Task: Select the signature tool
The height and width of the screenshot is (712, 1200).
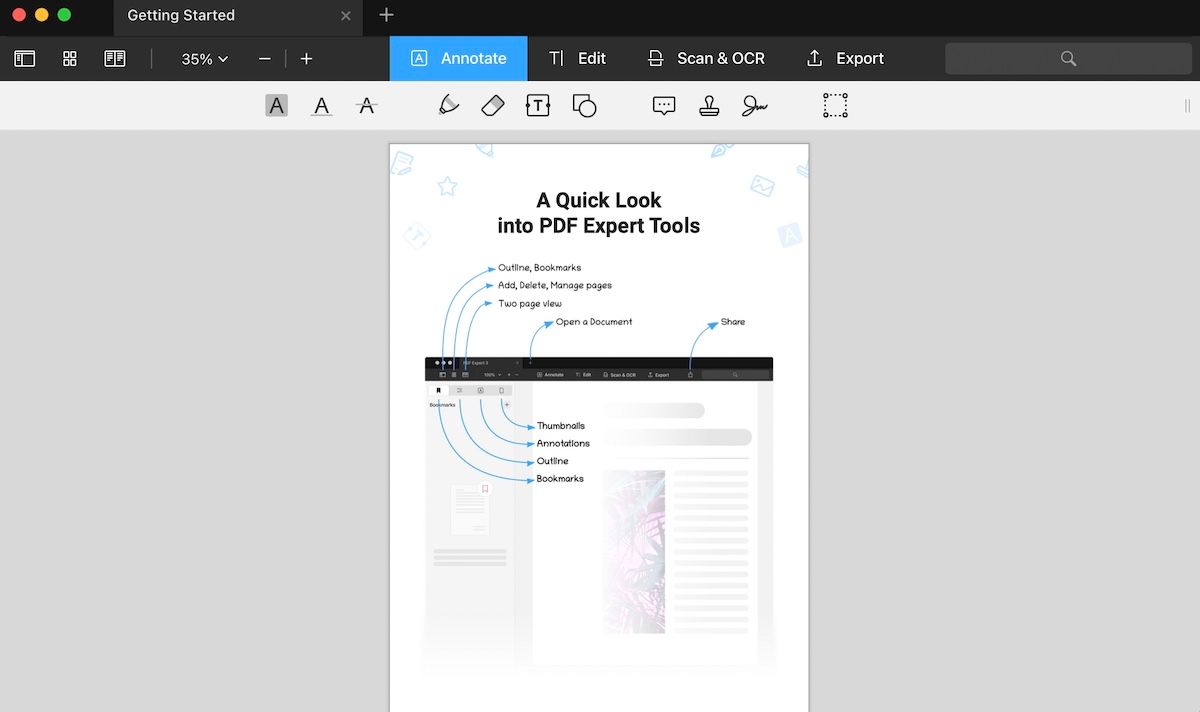Action: click(x=755, y=105)
